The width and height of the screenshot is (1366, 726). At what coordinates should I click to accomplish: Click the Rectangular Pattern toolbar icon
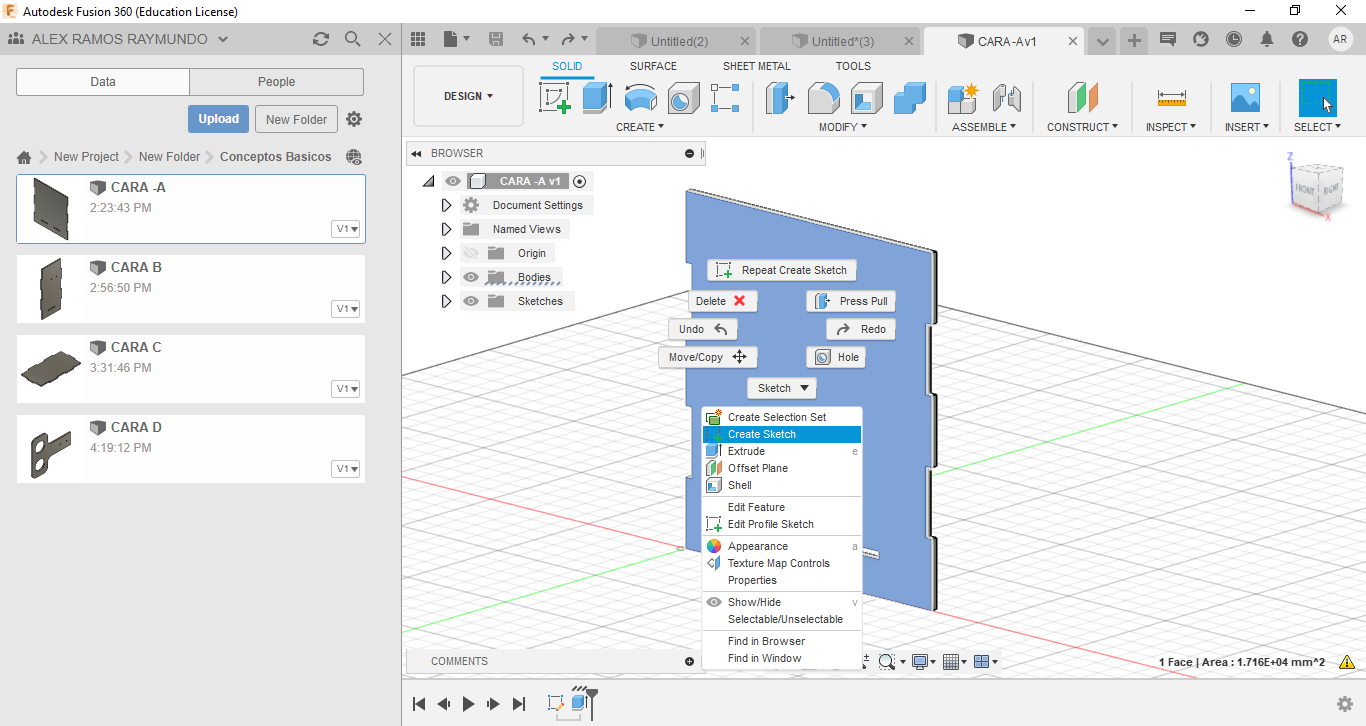click(x=725, y=98)
